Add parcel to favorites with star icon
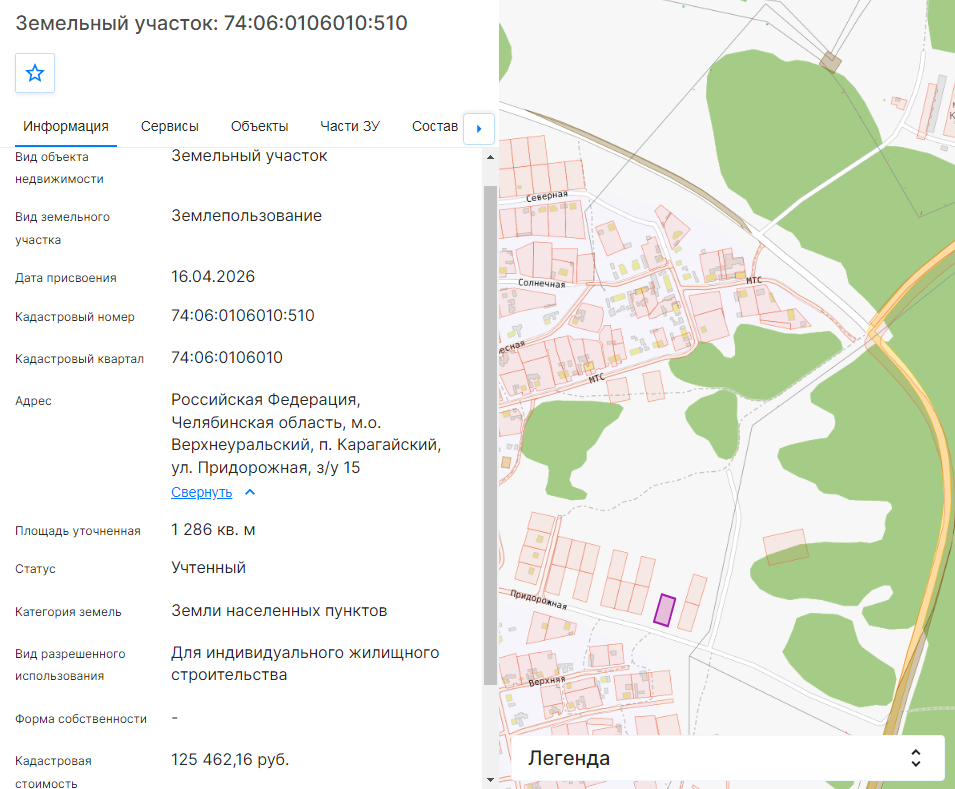Screen dimensions: 955x789 click(x=35, y=73)
